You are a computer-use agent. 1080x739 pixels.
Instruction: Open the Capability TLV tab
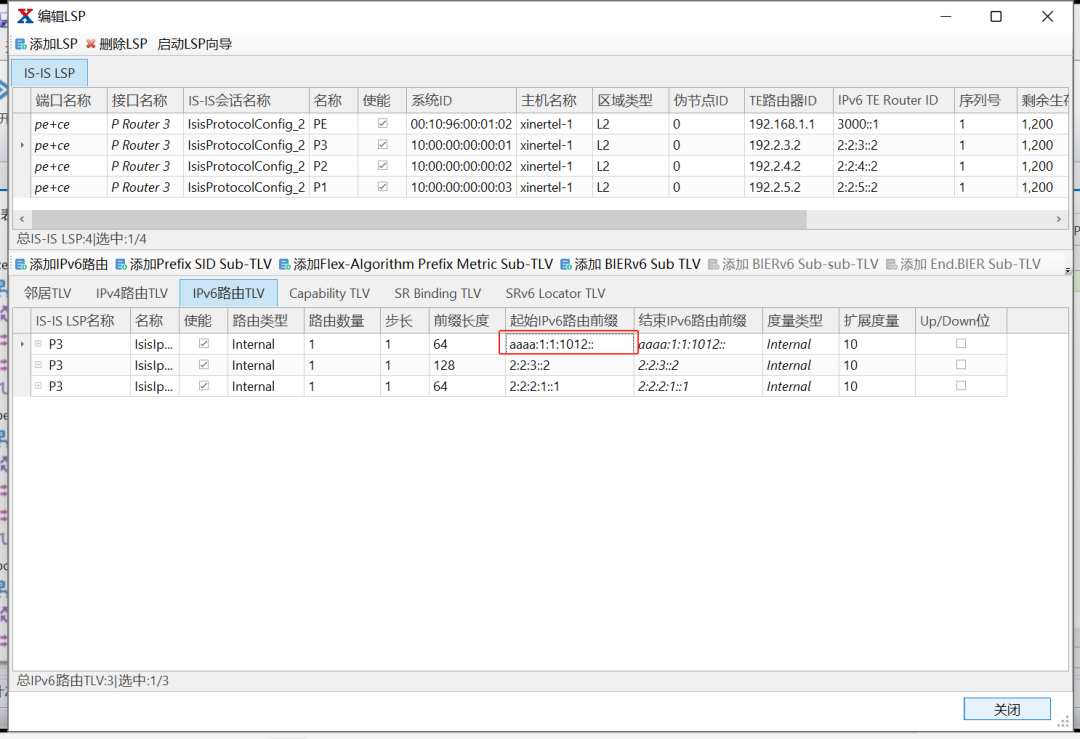(329, 294)
